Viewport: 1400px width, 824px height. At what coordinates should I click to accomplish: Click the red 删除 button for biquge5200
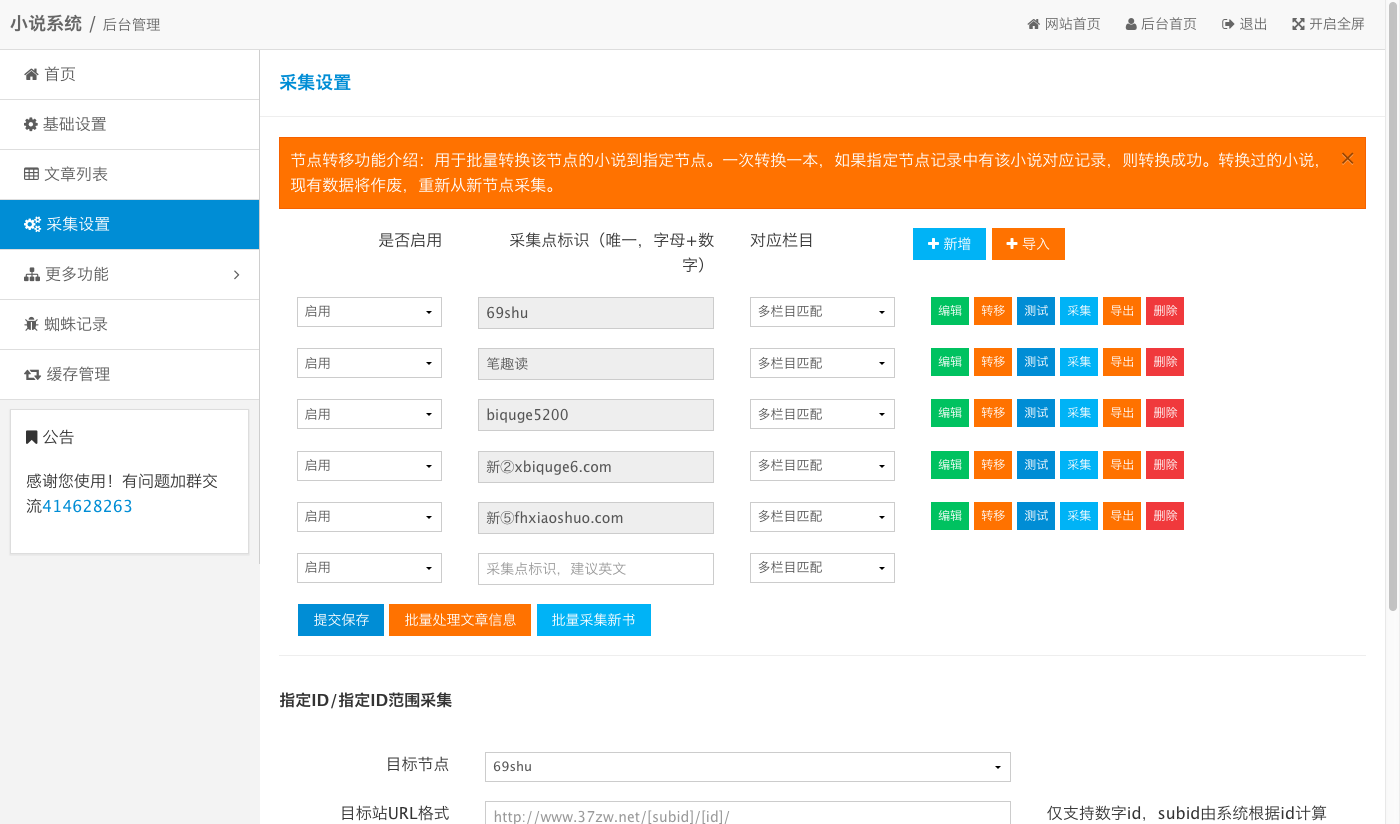tap(1165, 413)
